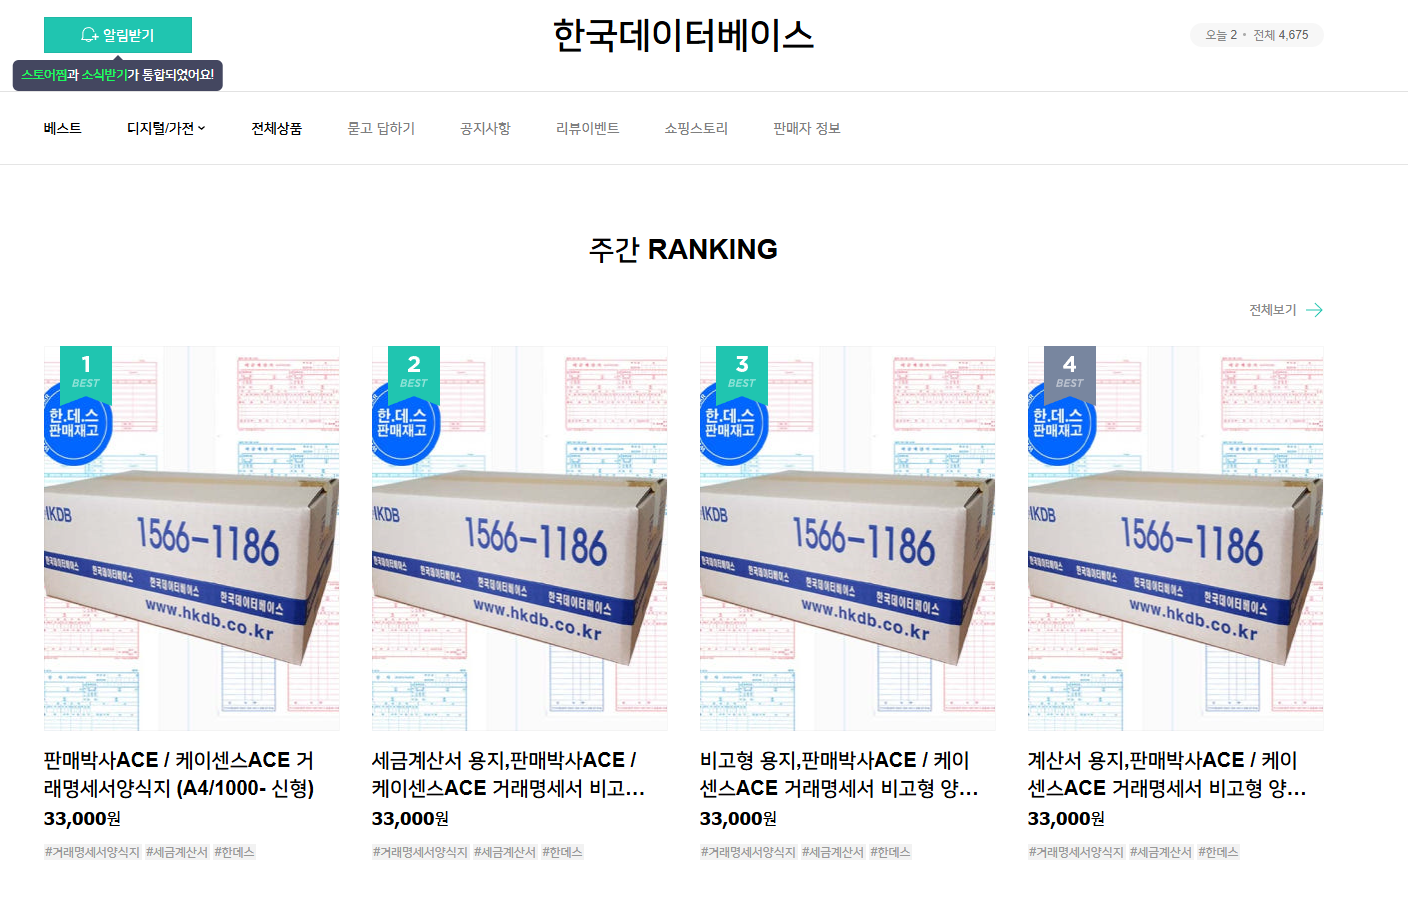
Task: Select the 리뷰이벤트 menu item
Action: click(587, 128)
